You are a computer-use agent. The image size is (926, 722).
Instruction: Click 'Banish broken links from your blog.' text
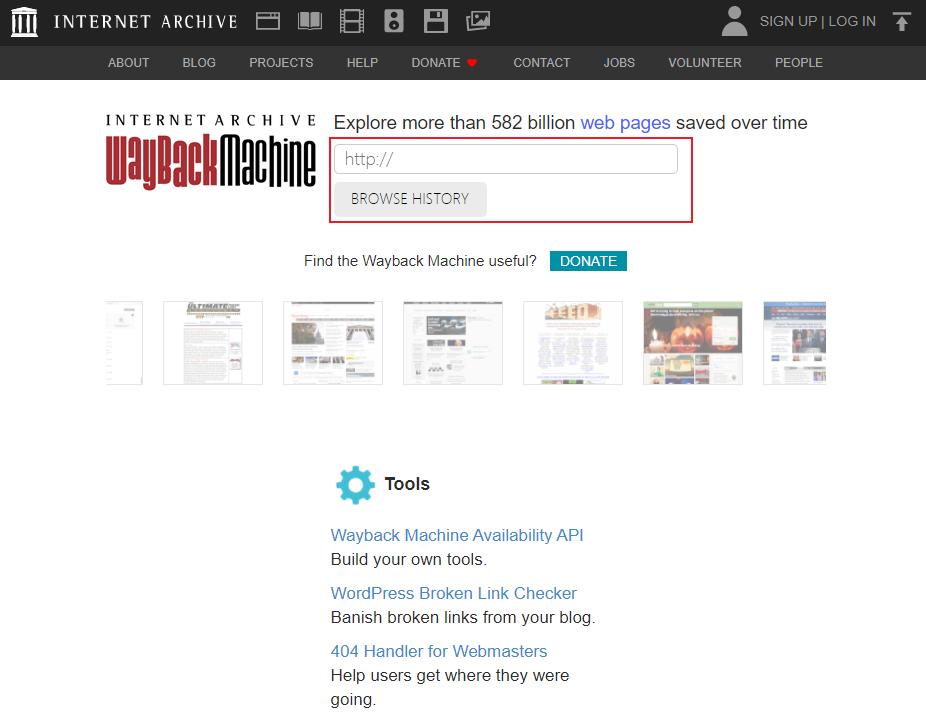[x=463, y=618]
